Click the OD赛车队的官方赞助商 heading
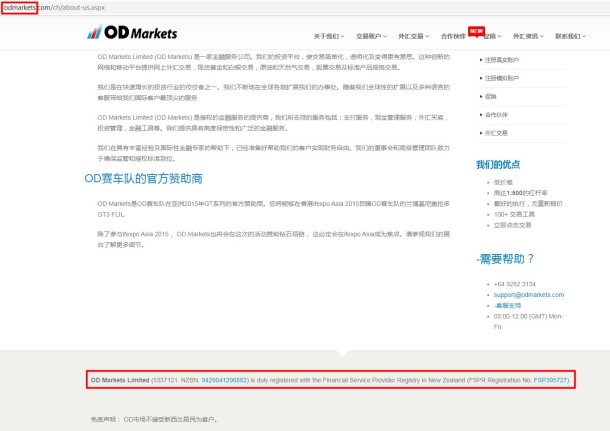610x431 pixels. tap(144, 179)
